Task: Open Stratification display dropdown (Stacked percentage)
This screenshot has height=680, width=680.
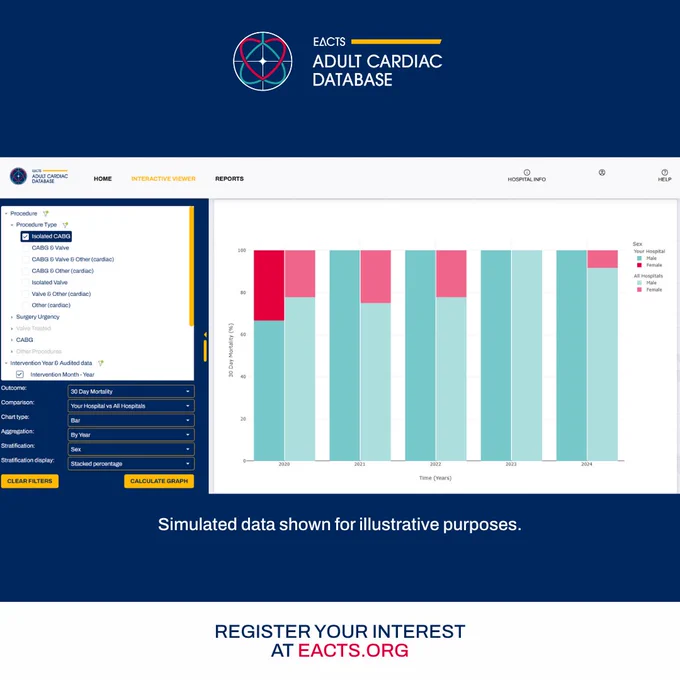Action: coord(131,464)
